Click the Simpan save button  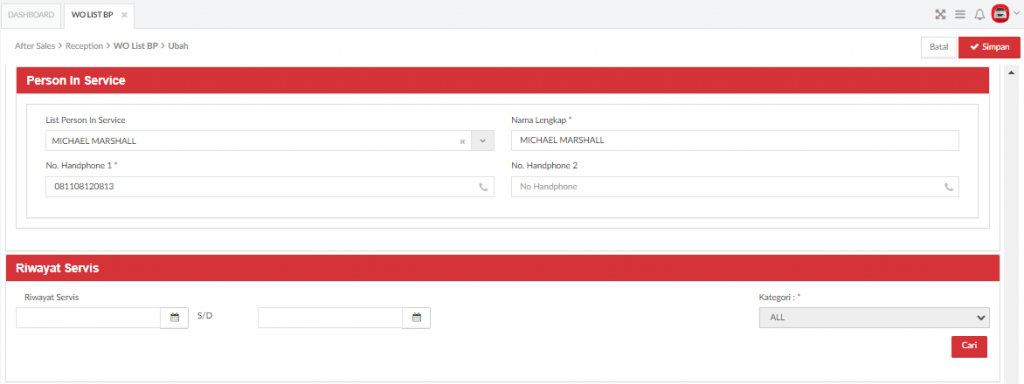[989, 48]
